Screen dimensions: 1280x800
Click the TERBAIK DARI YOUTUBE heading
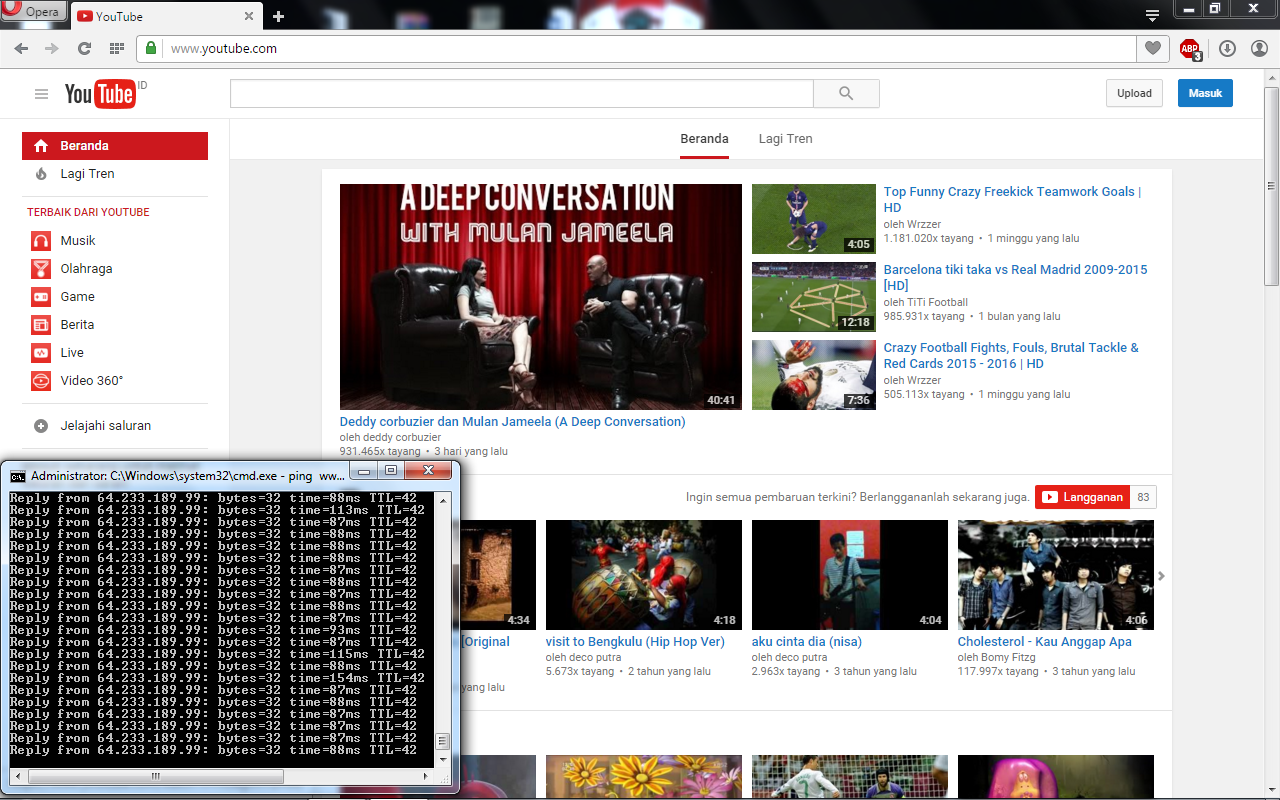coord(88,212)
